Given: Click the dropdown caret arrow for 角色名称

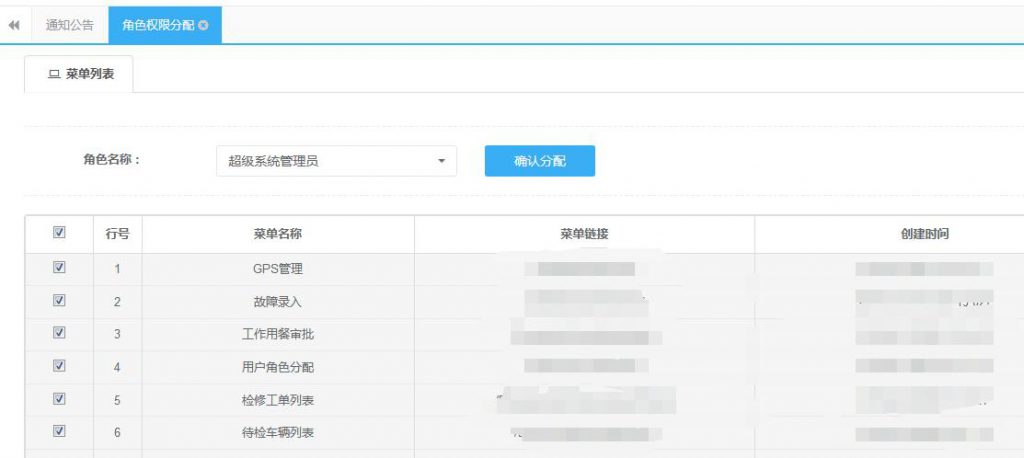Looking at the screenshot, I should click(x=441, y=161).
